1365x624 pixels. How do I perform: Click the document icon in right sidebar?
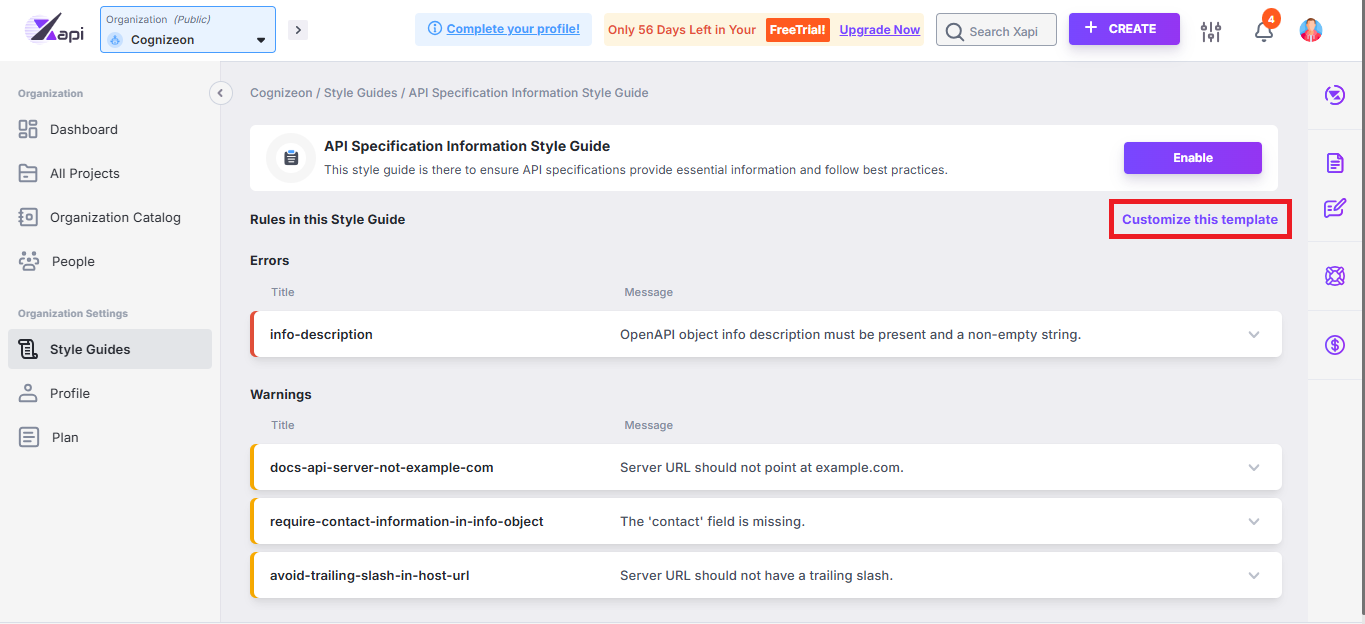coord(1334,163)
